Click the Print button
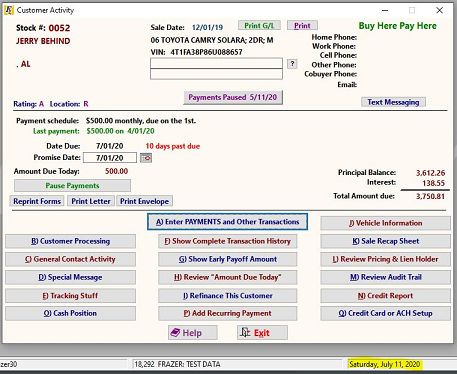 (302, 26)
